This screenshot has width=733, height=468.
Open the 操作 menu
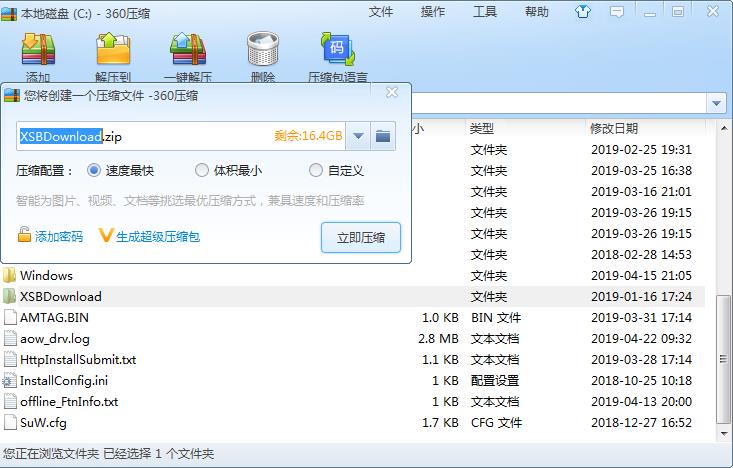click(432, 12)
